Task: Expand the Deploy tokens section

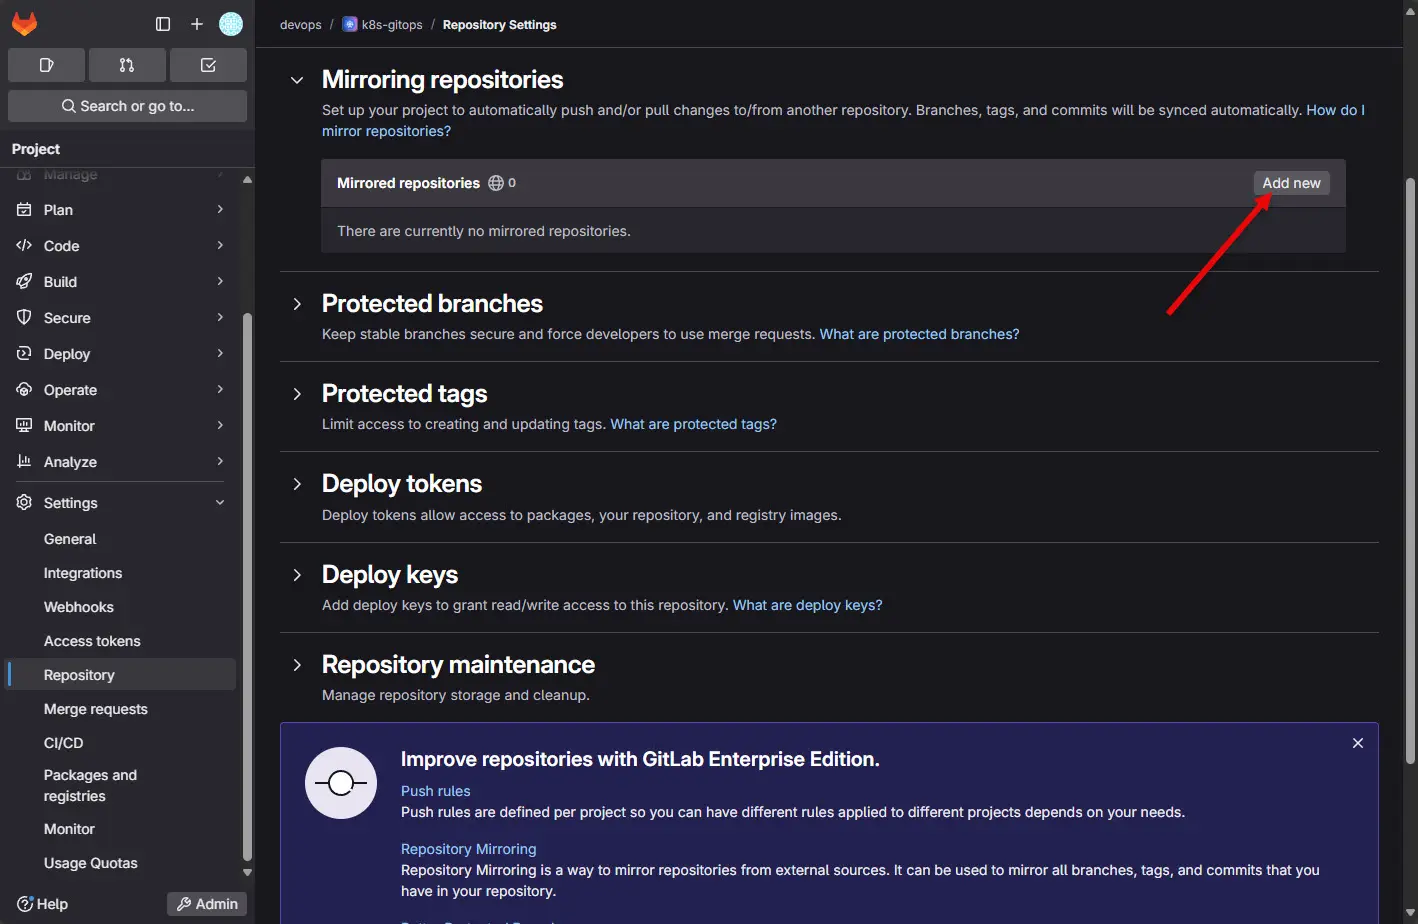Action: (x=297, y=484)
